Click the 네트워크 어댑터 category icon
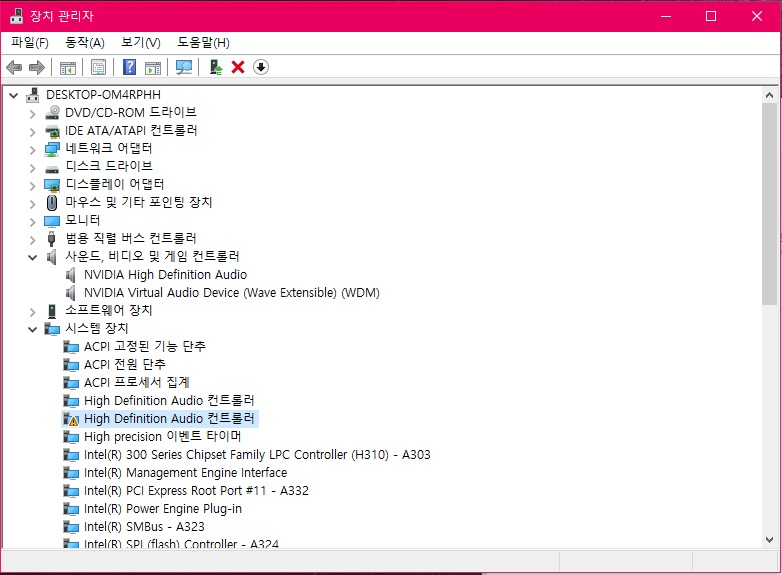The width and height of the screenshot is (782, 575). (52, 149)
